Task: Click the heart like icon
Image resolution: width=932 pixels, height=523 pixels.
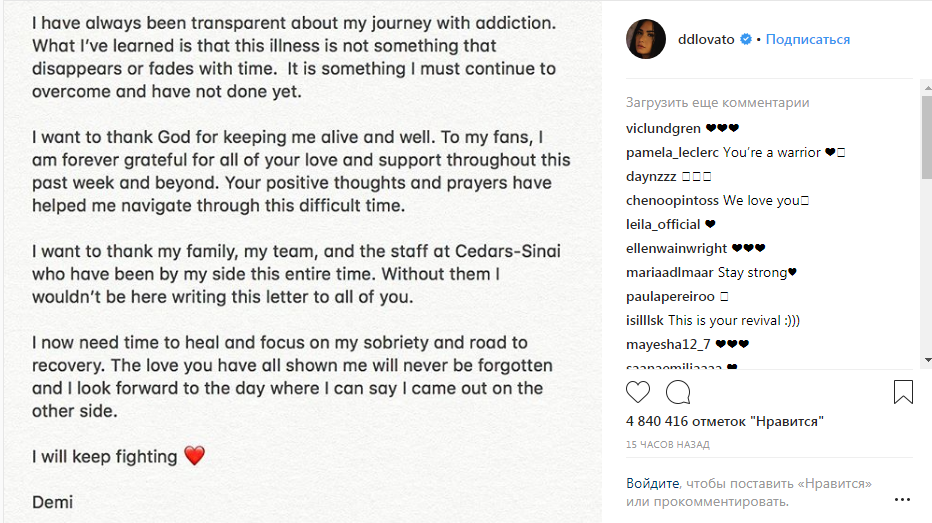Action: pos(638,392)
